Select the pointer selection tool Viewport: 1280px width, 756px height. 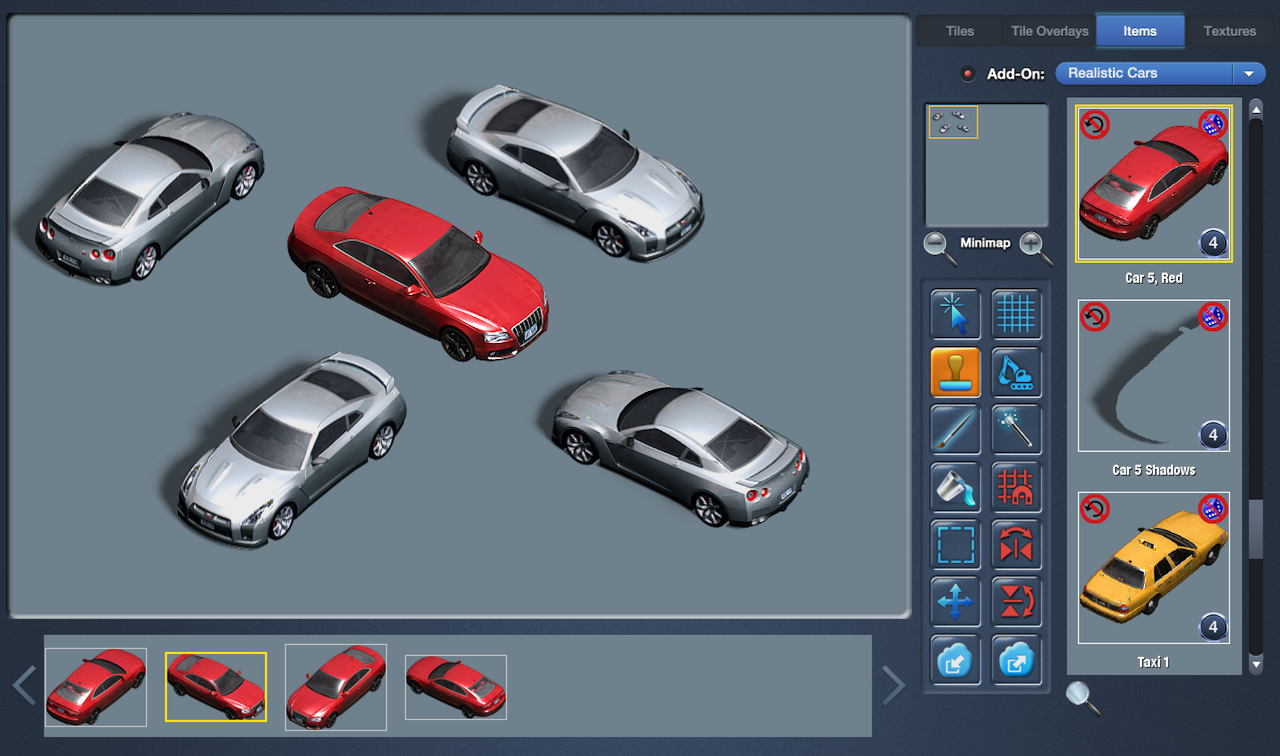pyautogui.click(x=955, y=314)
